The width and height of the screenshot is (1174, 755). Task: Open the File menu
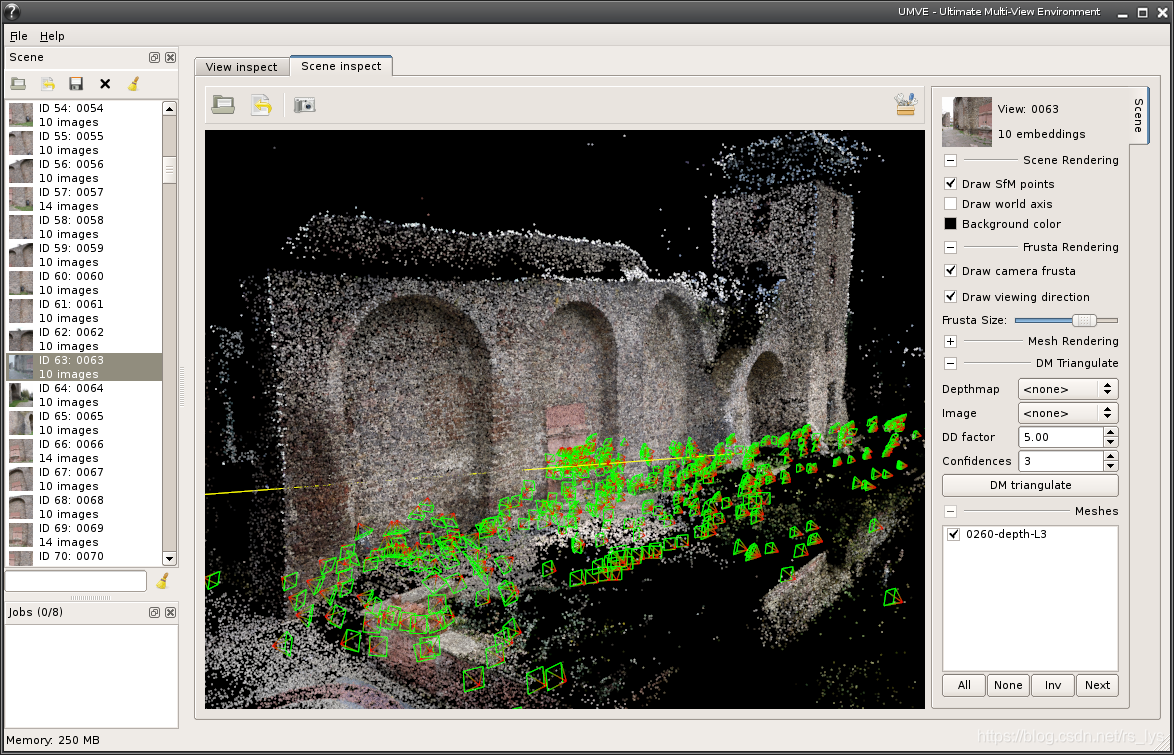pos(18,36)
